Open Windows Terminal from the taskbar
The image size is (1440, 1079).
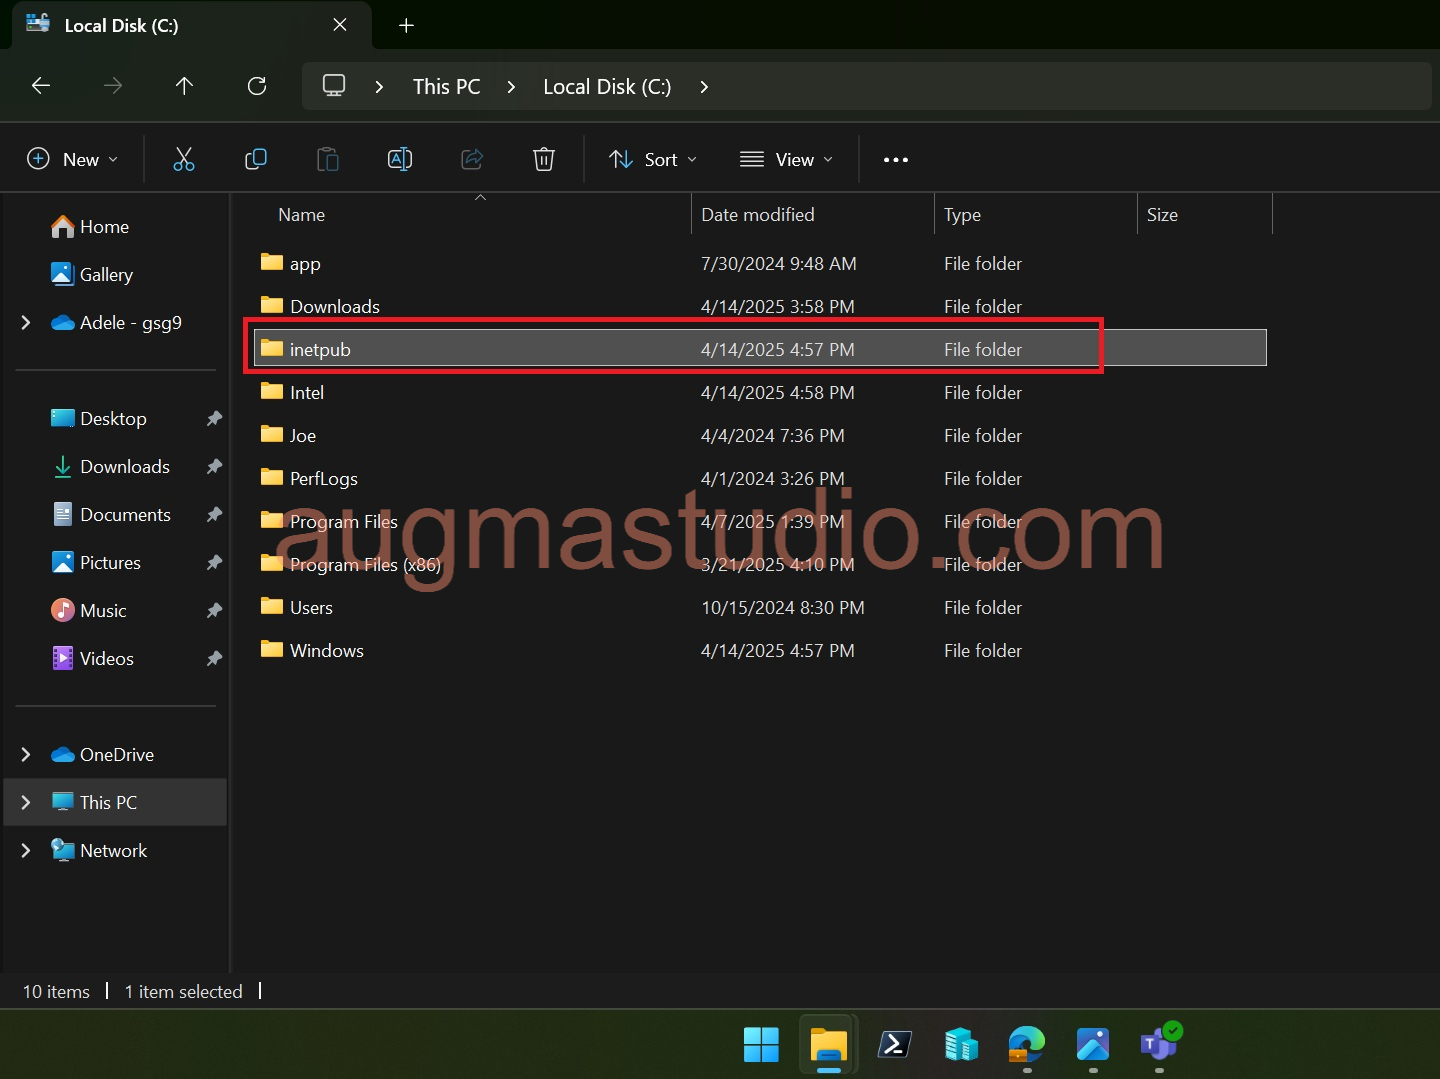point(895,1043)
